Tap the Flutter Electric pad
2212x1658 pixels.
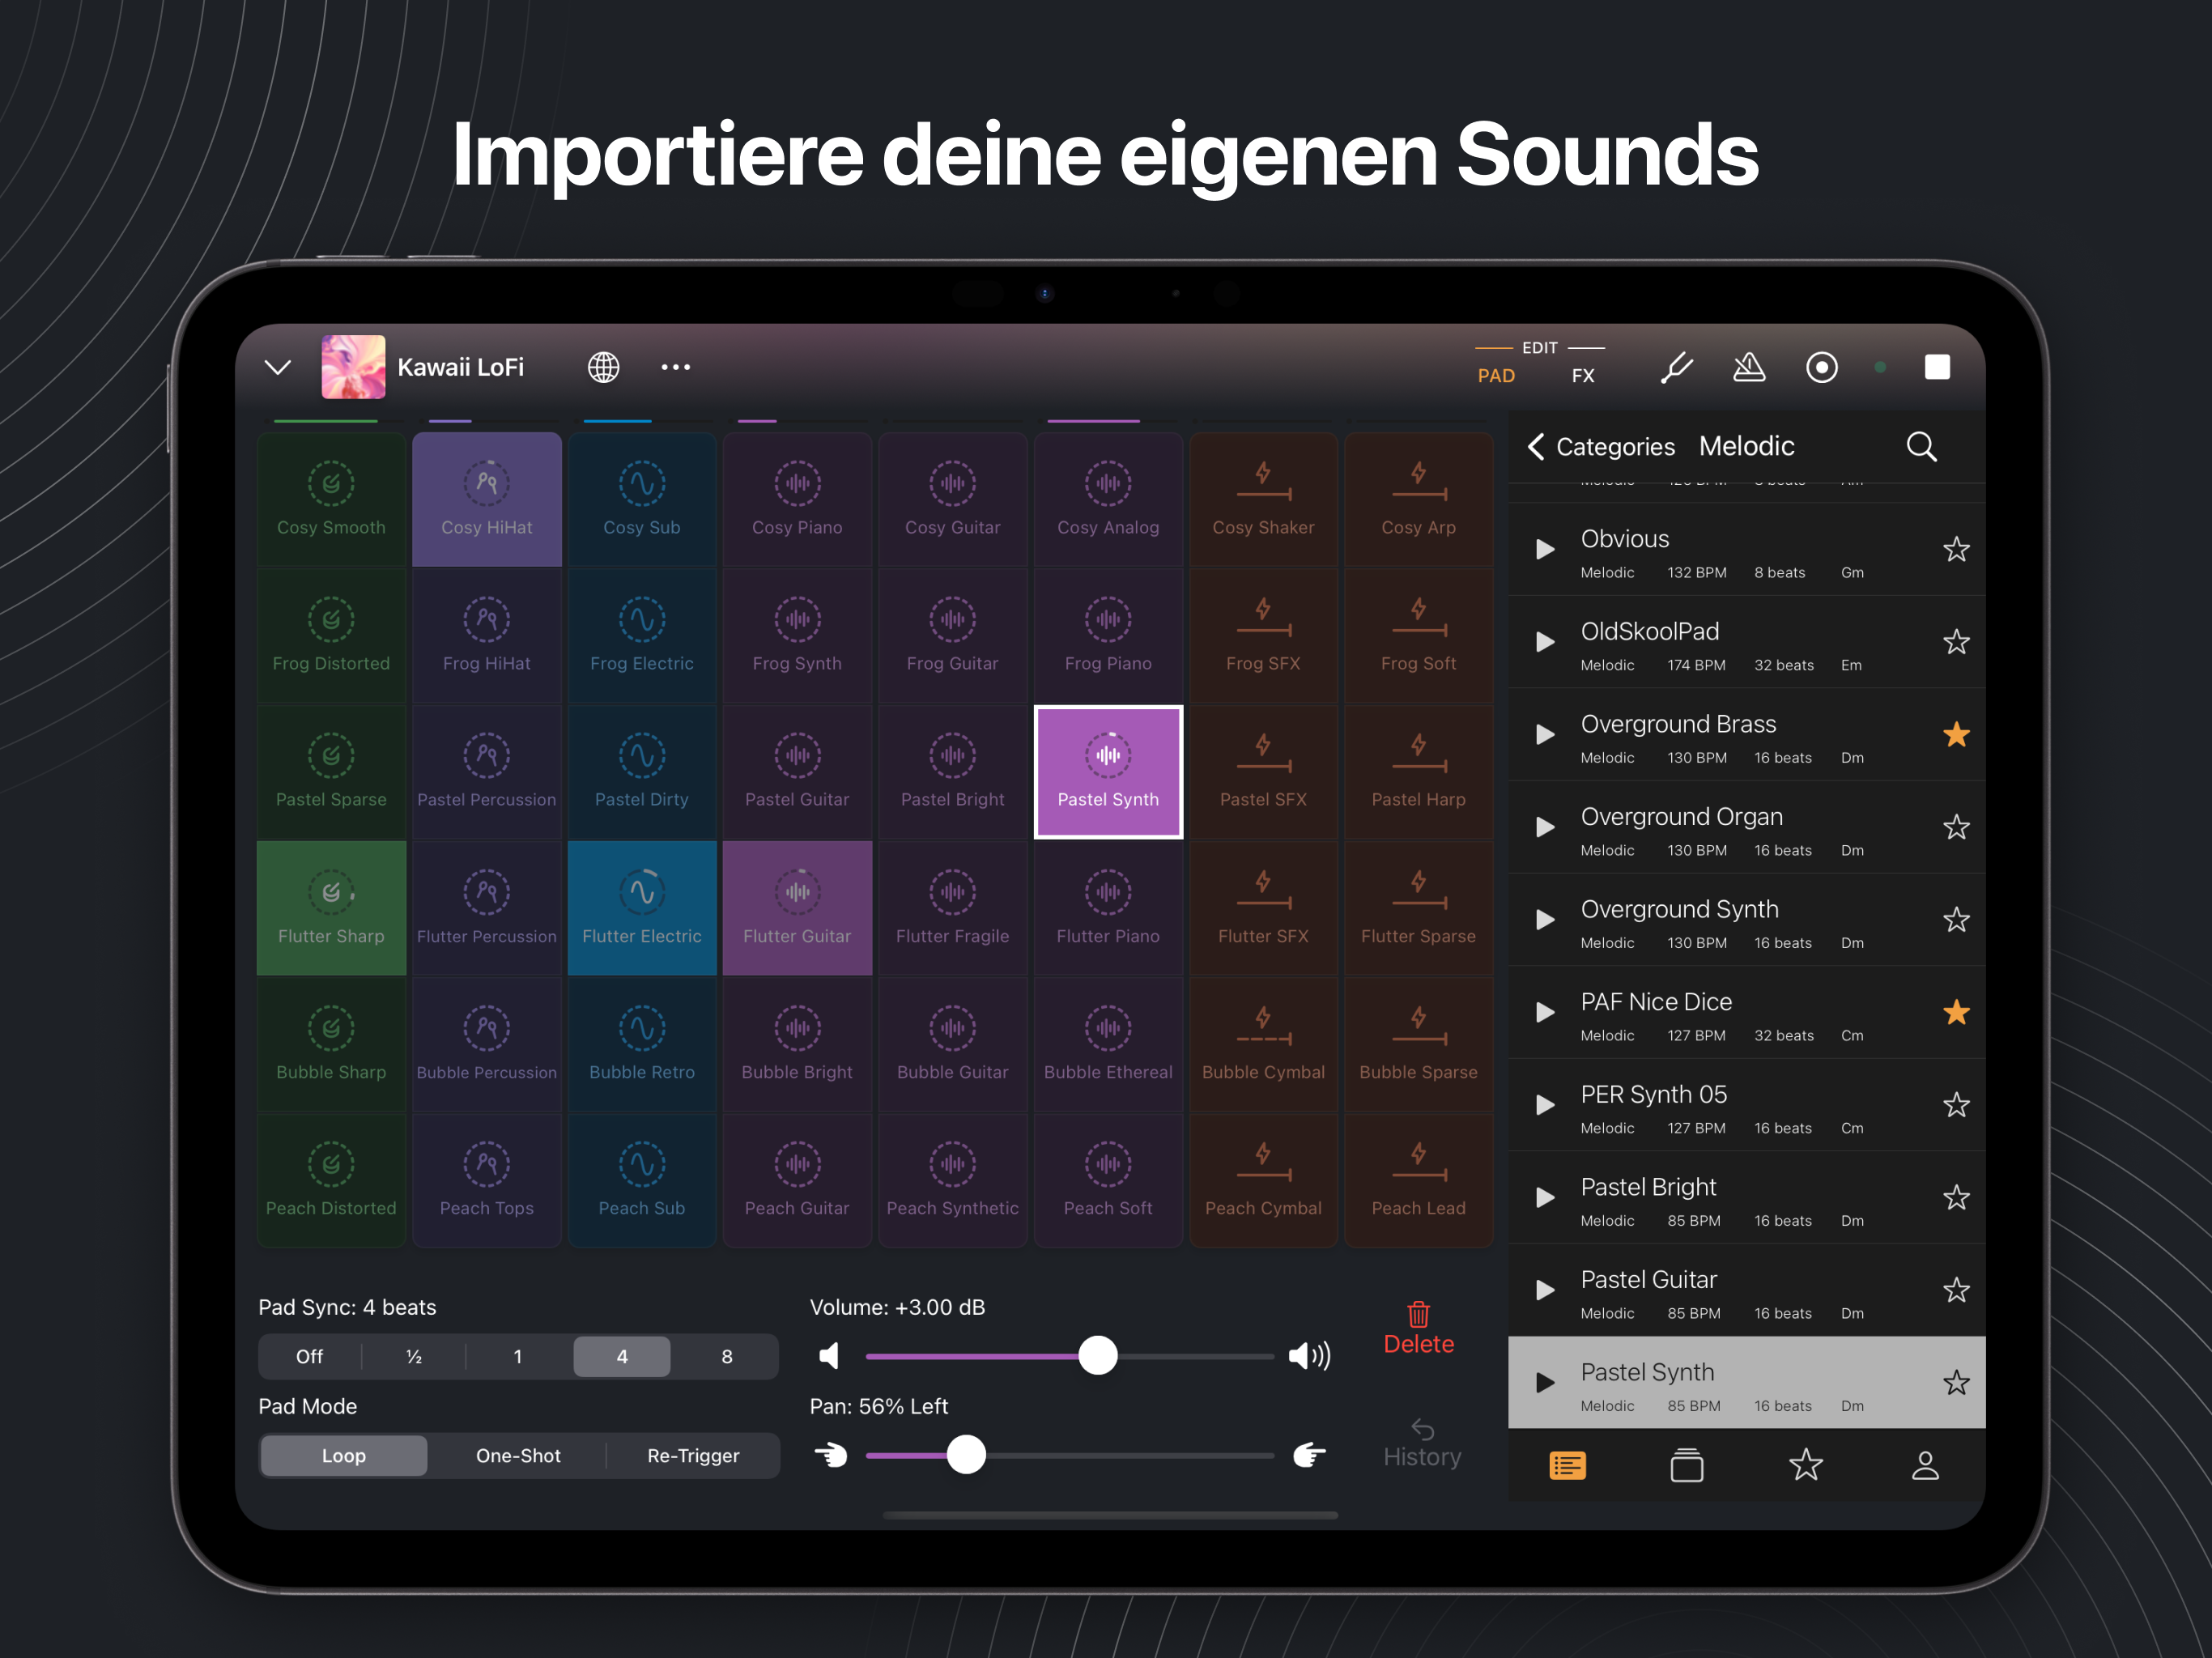pos(642,908)
